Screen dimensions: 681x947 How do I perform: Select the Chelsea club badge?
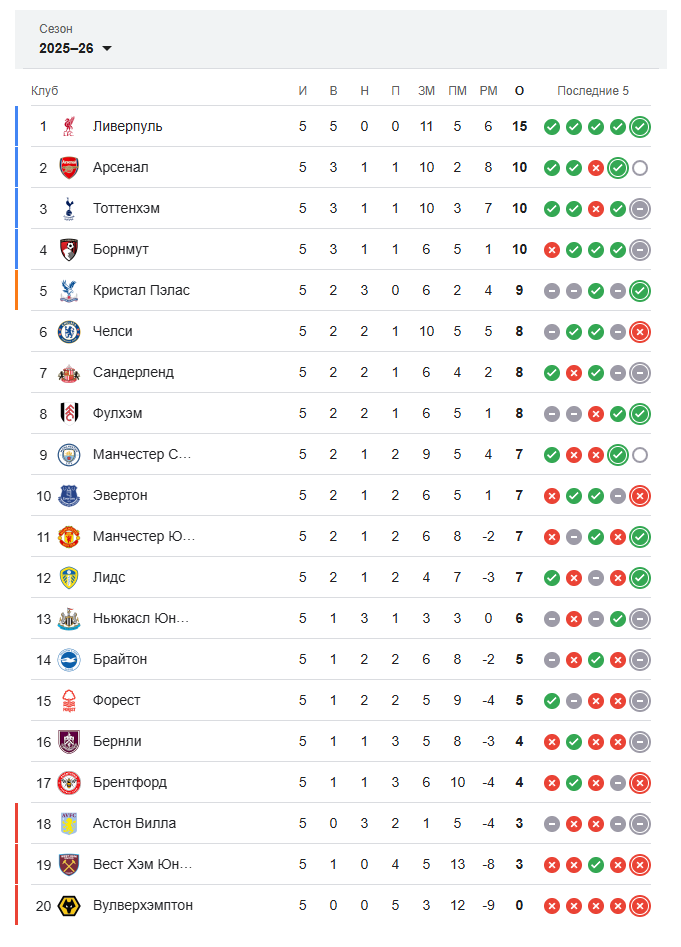[69, 332]
